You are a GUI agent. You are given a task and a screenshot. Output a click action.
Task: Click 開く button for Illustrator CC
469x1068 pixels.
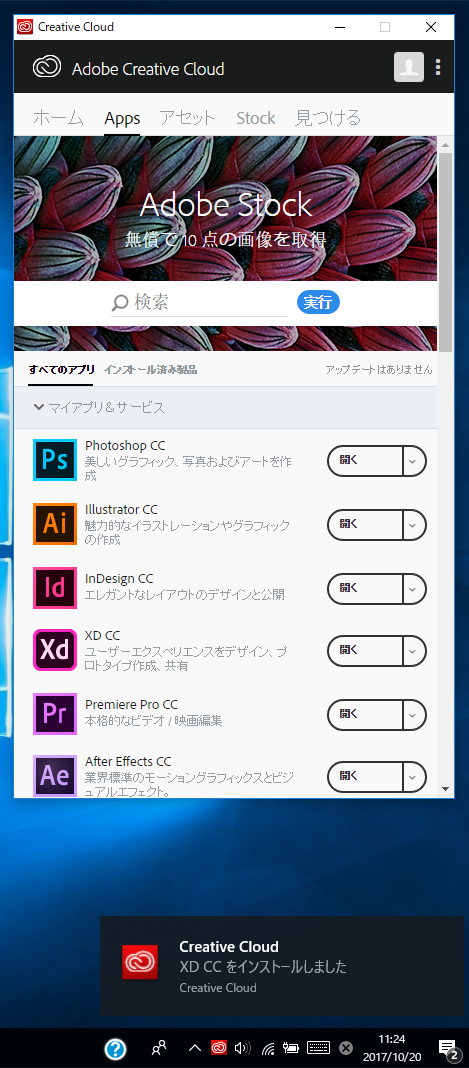(x=366, y=524)
